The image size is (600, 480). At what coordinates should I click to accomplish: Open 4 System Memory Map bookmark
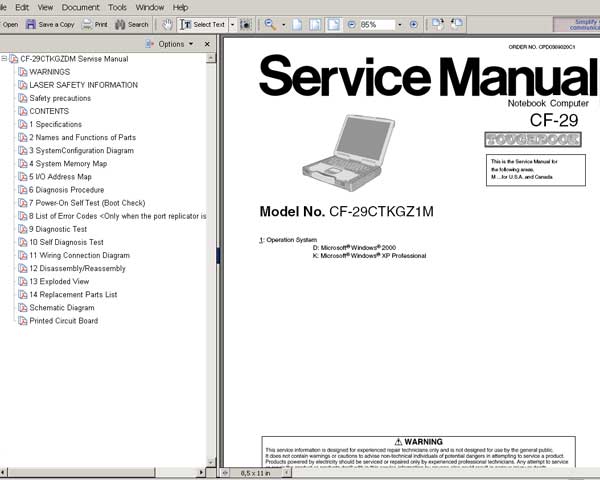click(68, 164)
